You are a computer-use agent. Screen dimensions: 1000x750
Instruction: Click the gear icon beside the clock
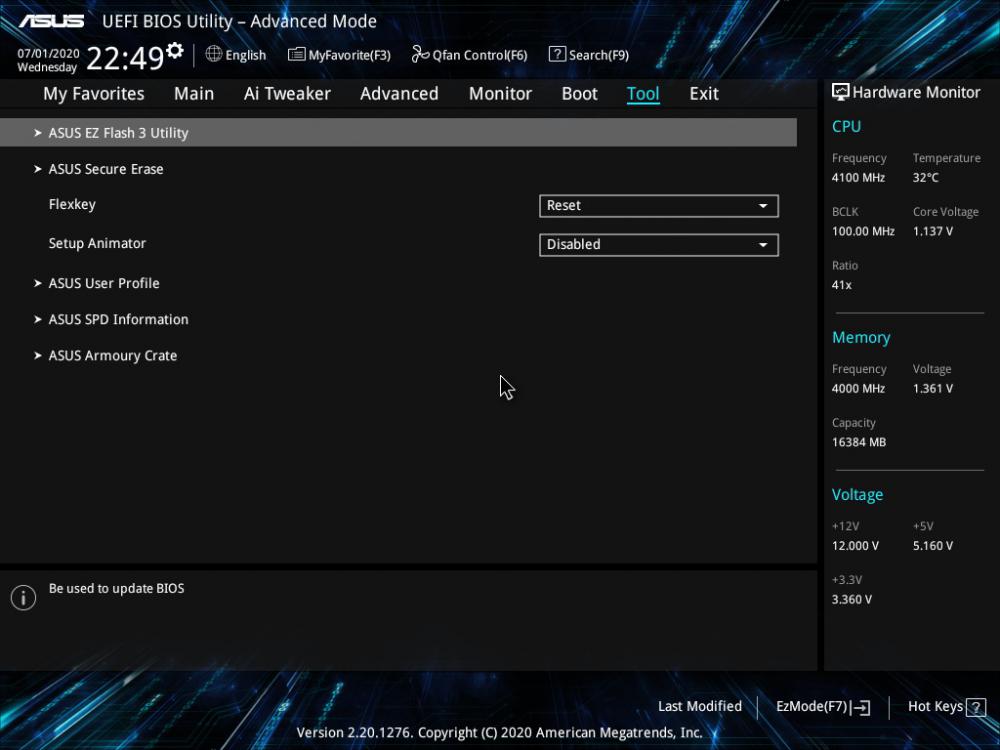coord(175,50)
